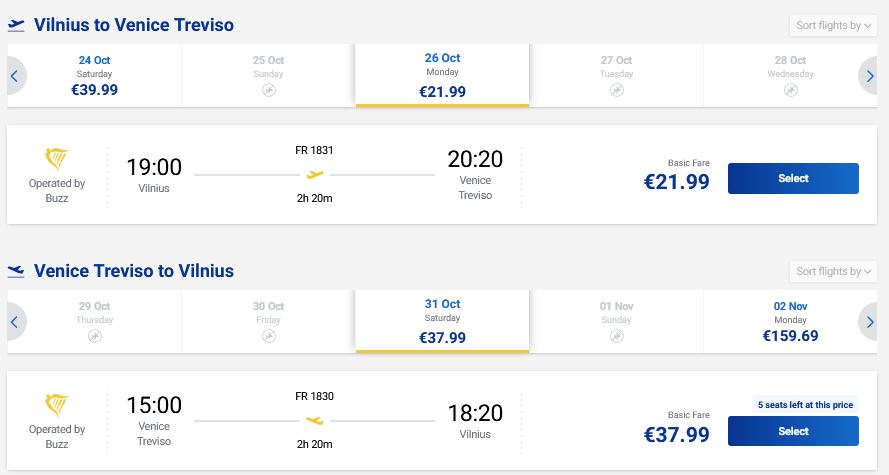Click the landing plane icon beside Venice Treviso heading
The height and width of the screenshot is (475, 889).
(x=16, y=271)
